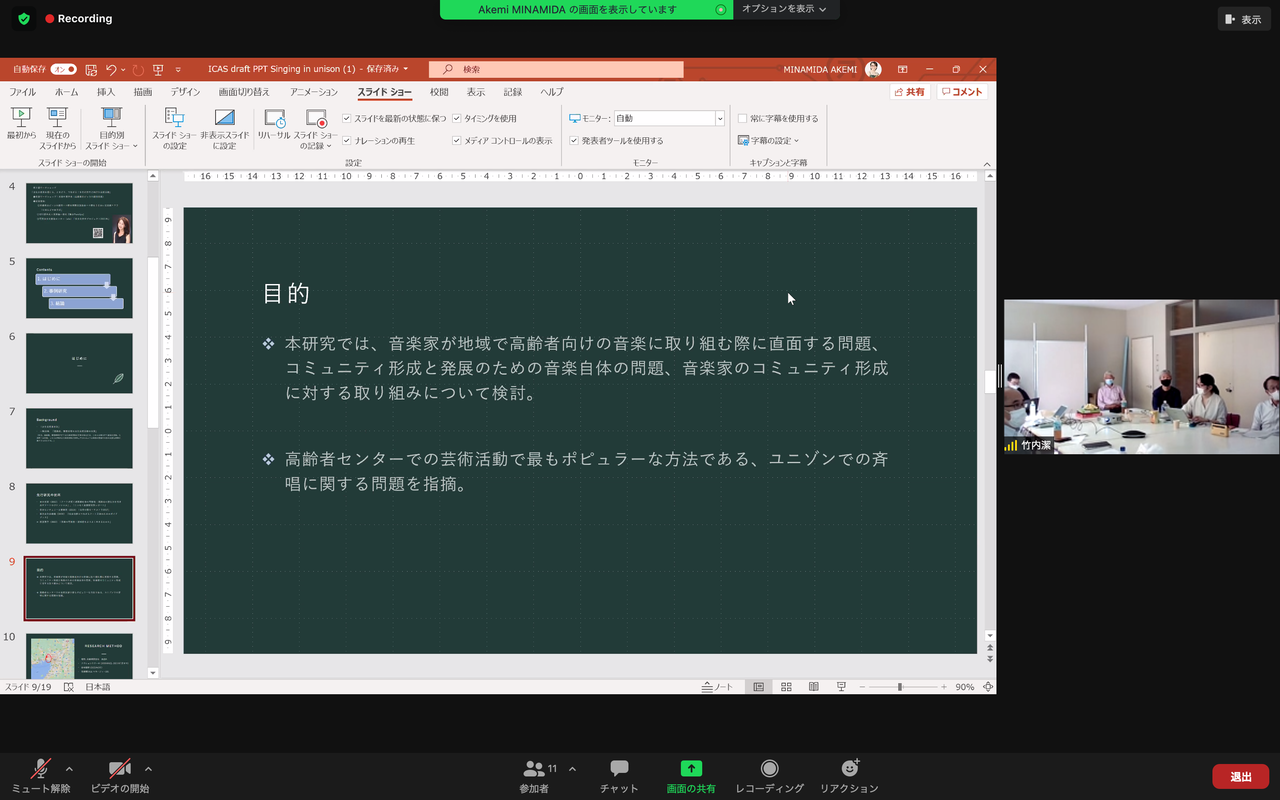Expand the participants arrow menu
The width and height of the screenshot is (1280, 800).
click(572, 769)
